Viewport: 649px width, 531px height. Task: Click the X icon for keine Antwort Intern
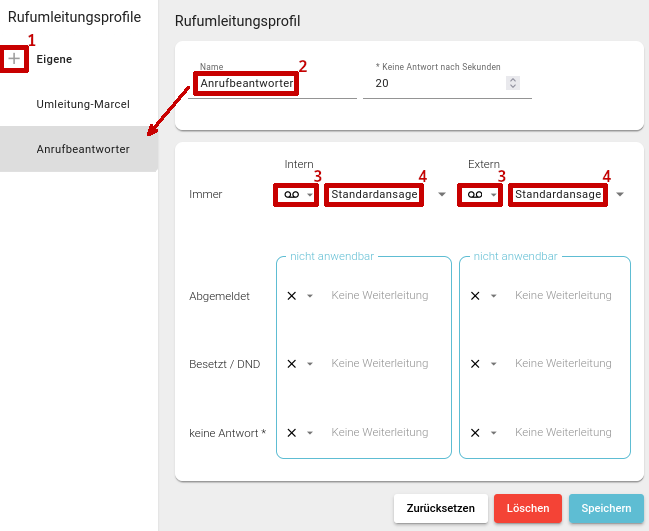(291, 433)
